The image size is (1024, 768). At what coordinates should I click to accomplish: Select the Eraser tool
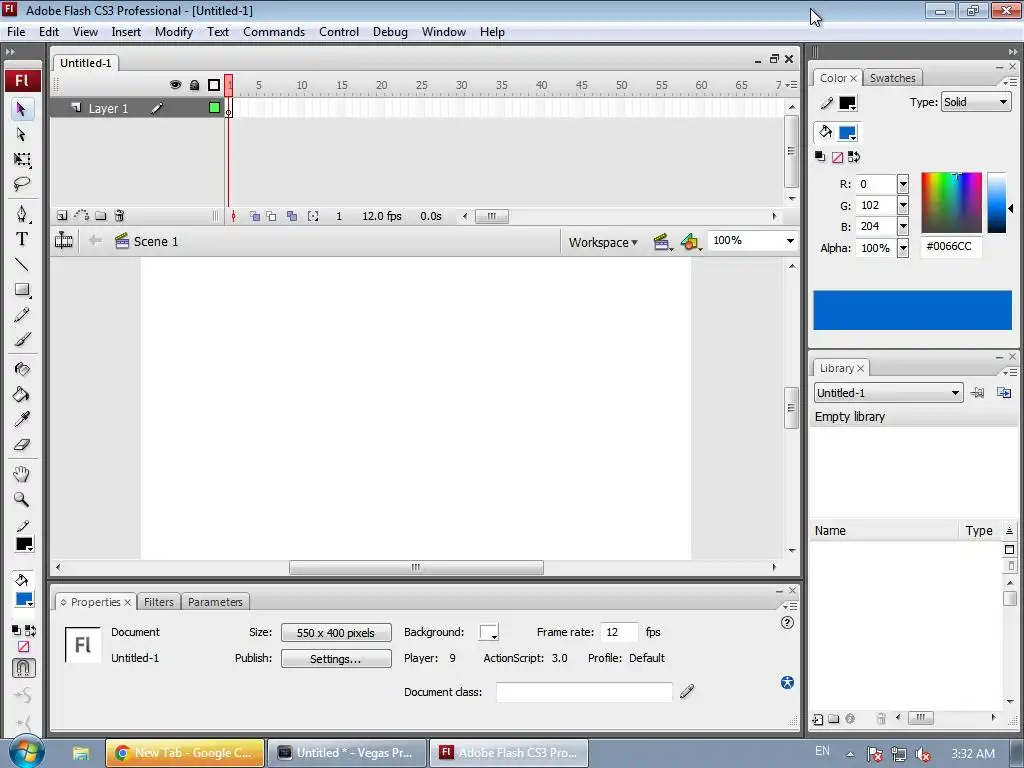(22, 445)
